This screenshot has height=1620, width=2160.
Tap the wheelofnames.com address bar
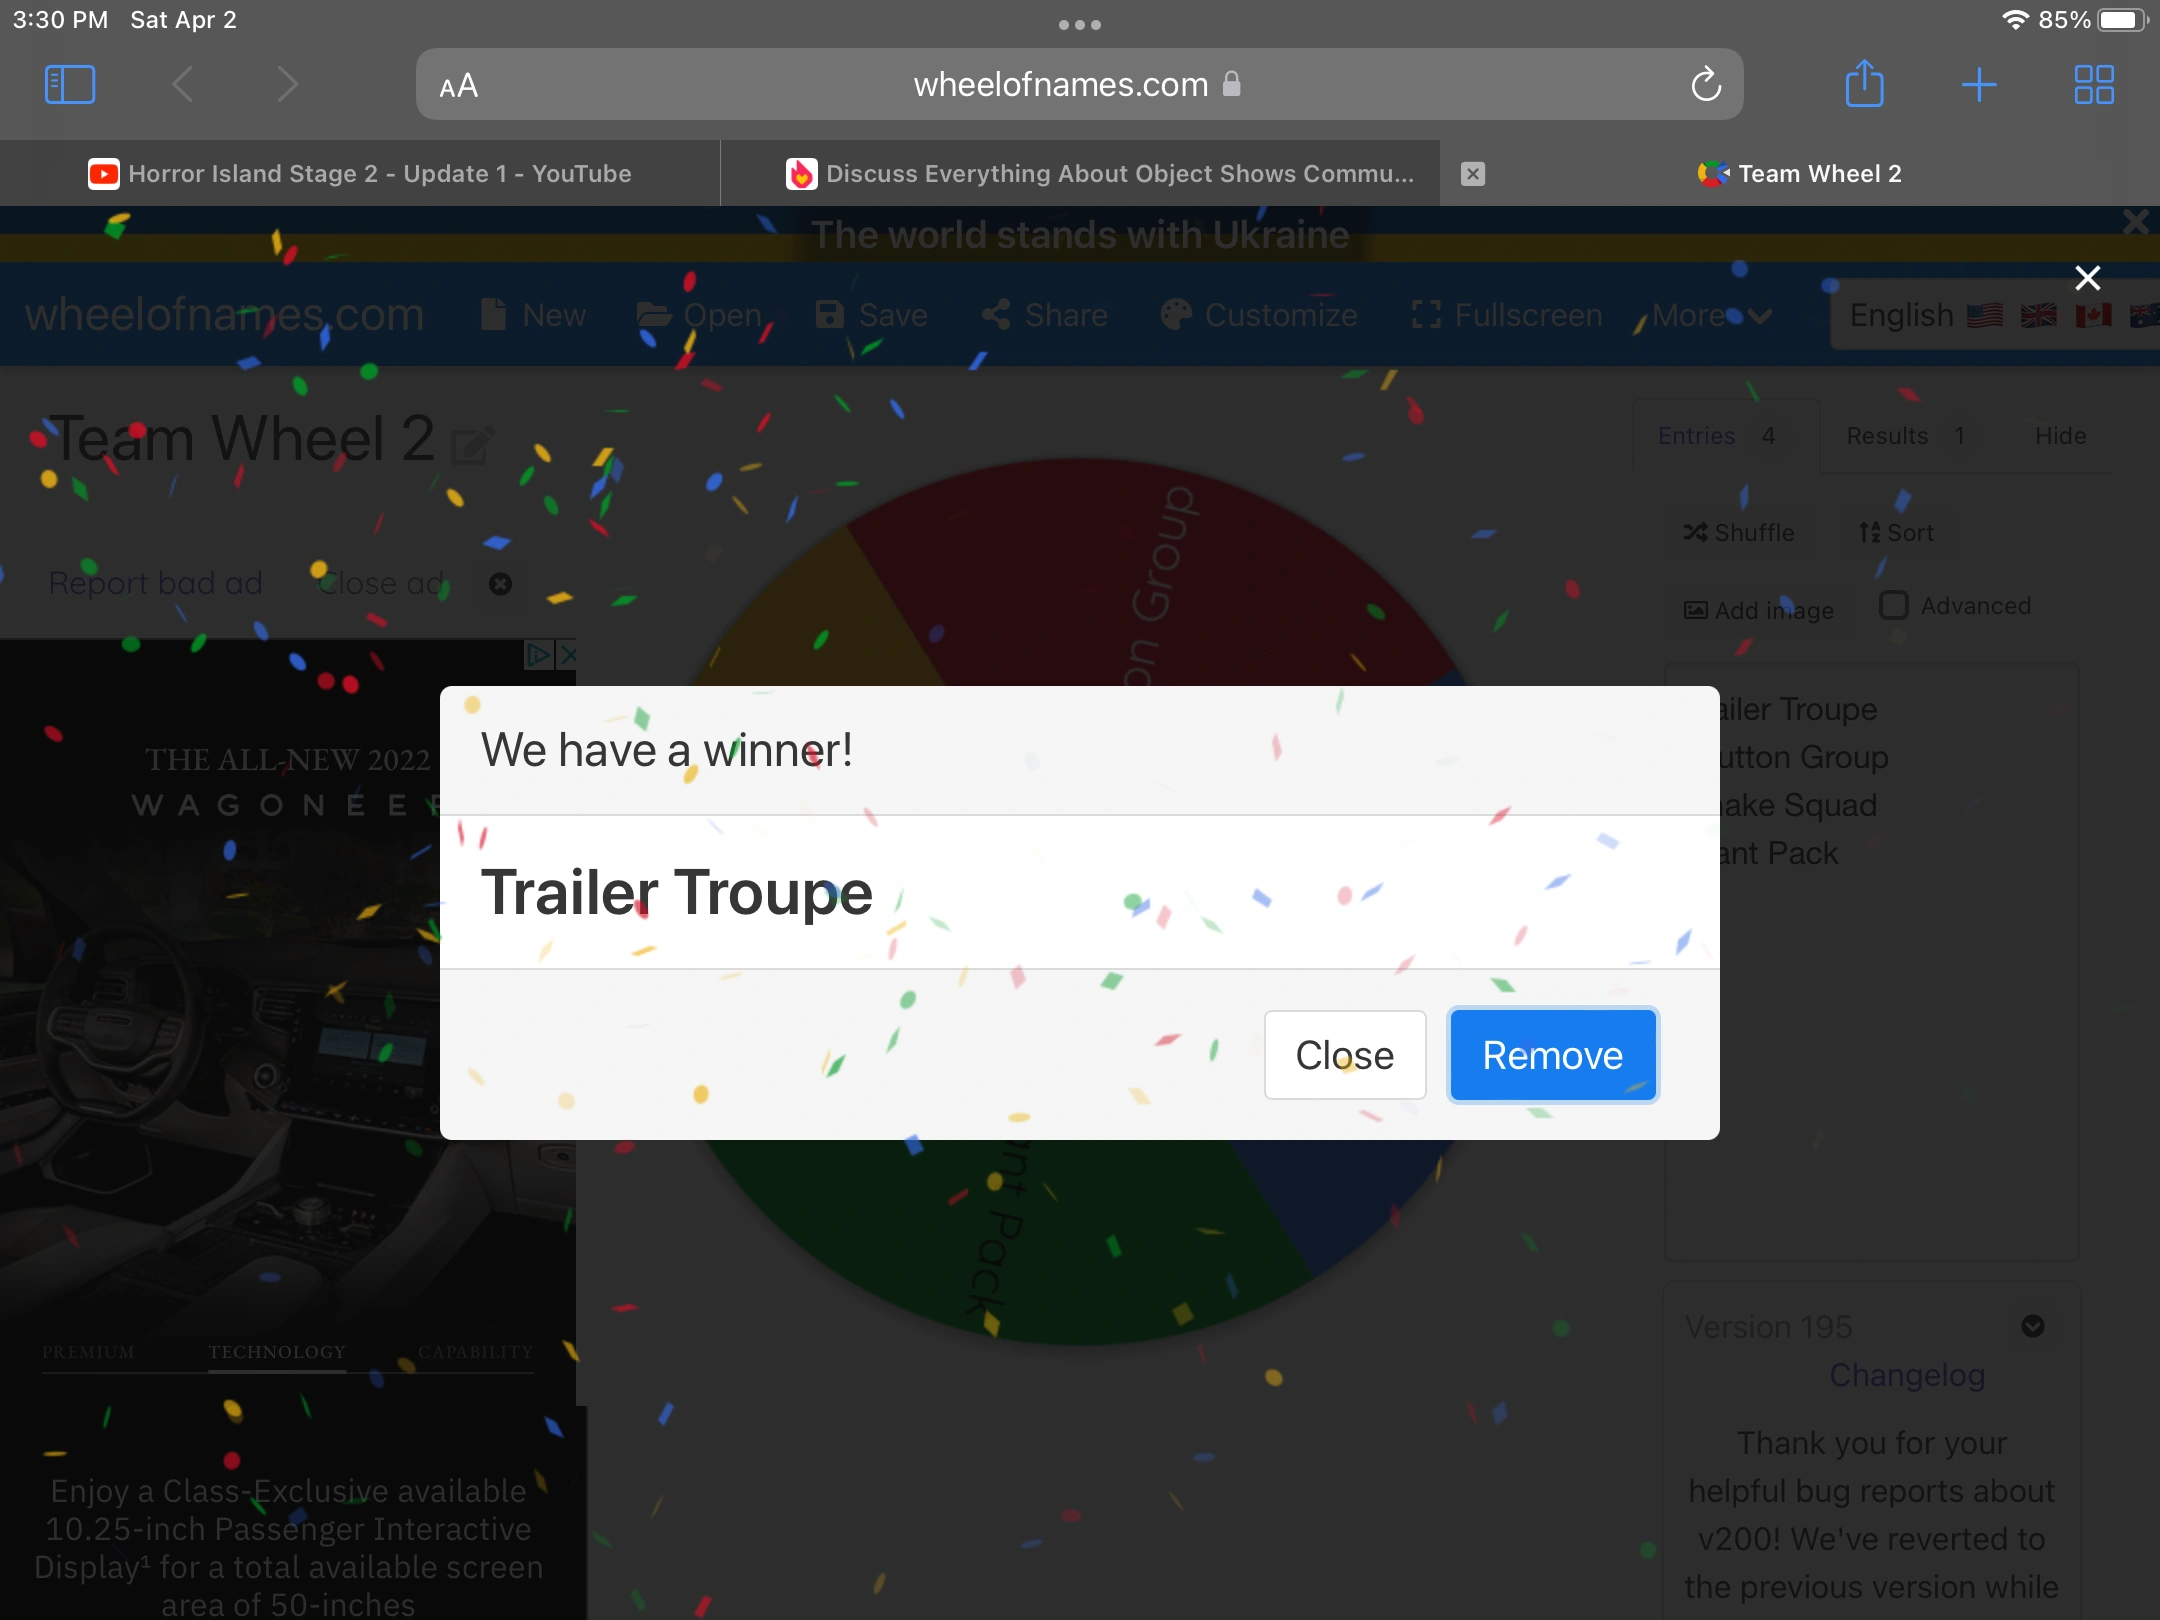(1060, 85)
